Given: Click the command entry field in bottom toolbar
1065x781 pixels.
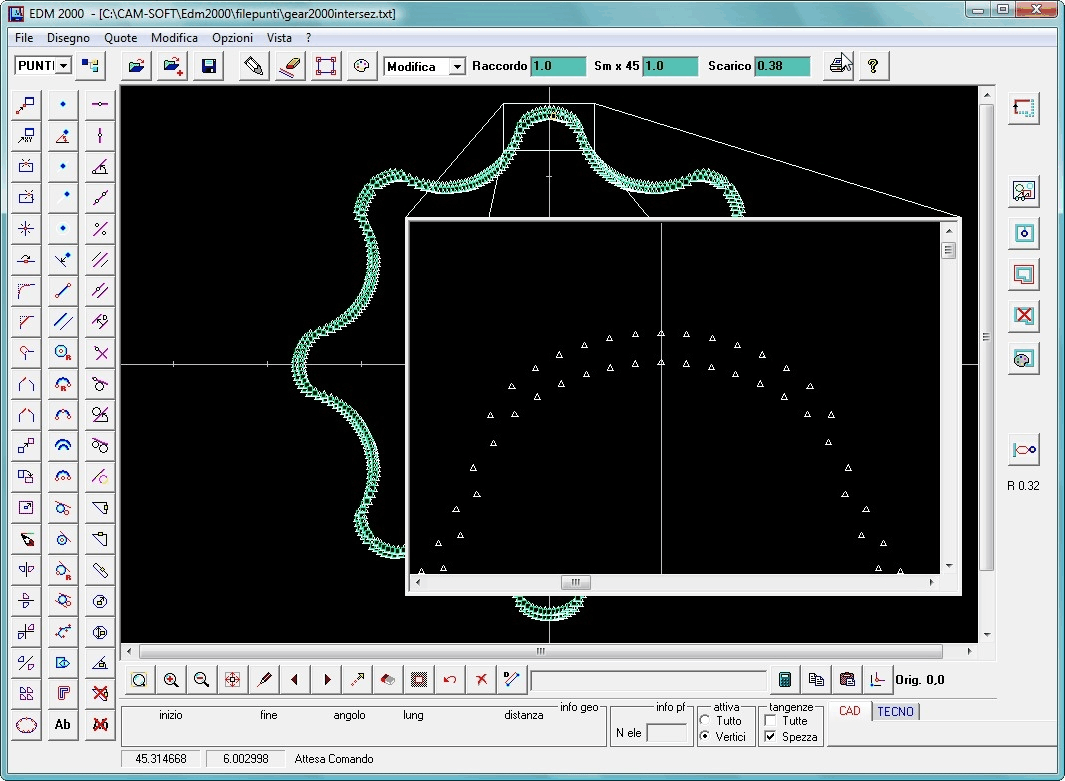Looking at the screenshot, I should point(649,680).
